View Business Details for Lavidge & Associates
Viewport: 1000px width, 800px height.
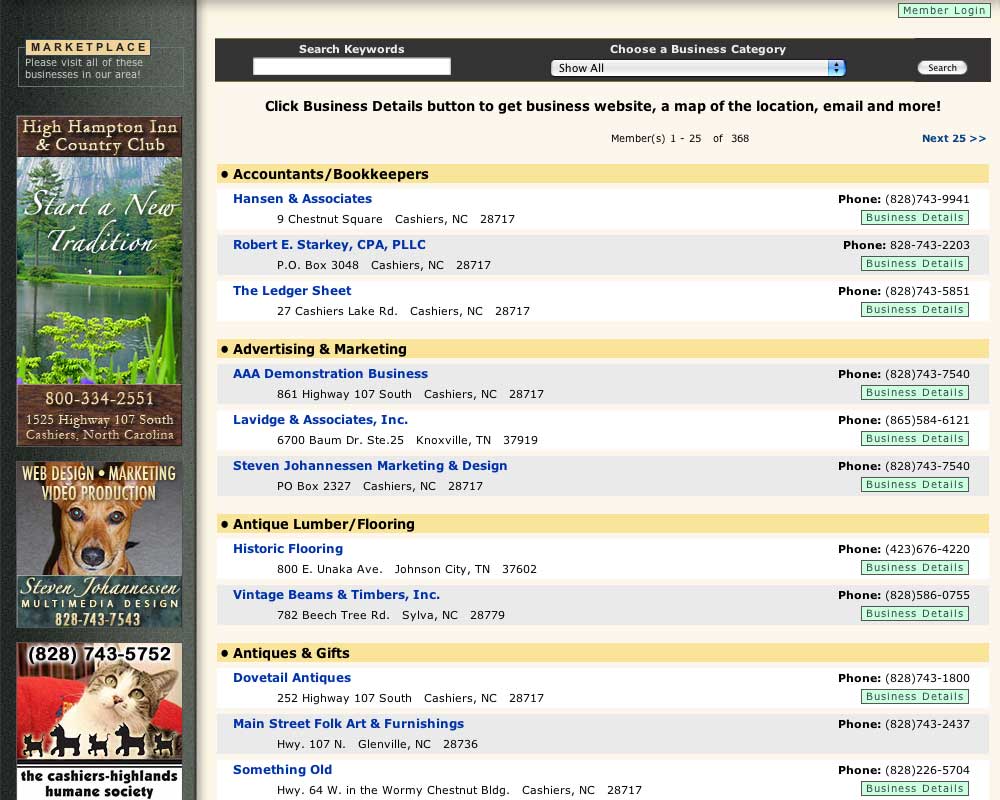915,438
